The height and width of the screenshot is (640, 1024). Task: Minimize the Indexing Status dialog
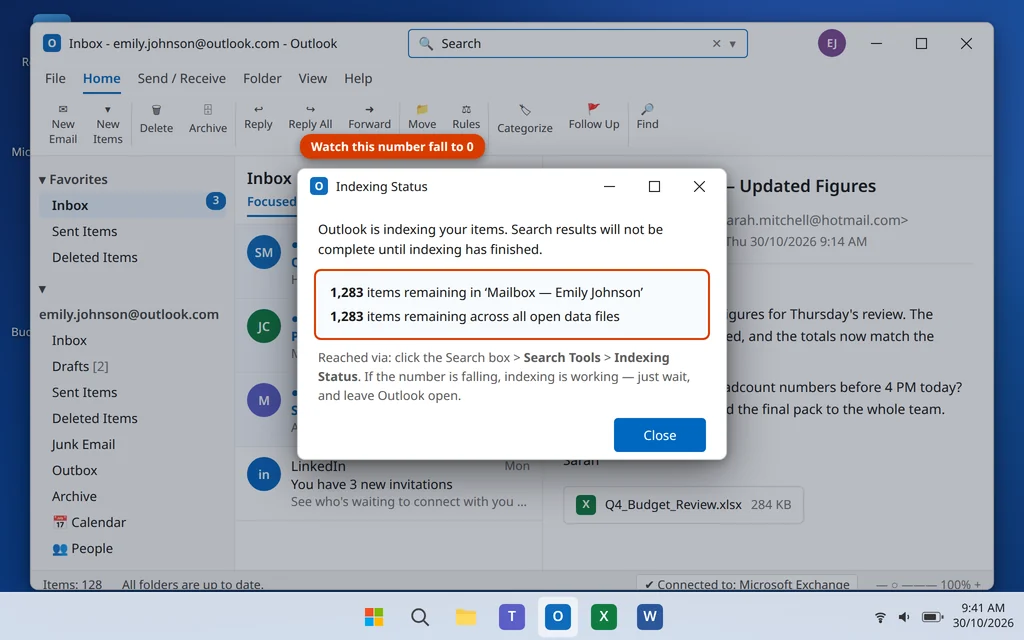(x=609, y=187)
